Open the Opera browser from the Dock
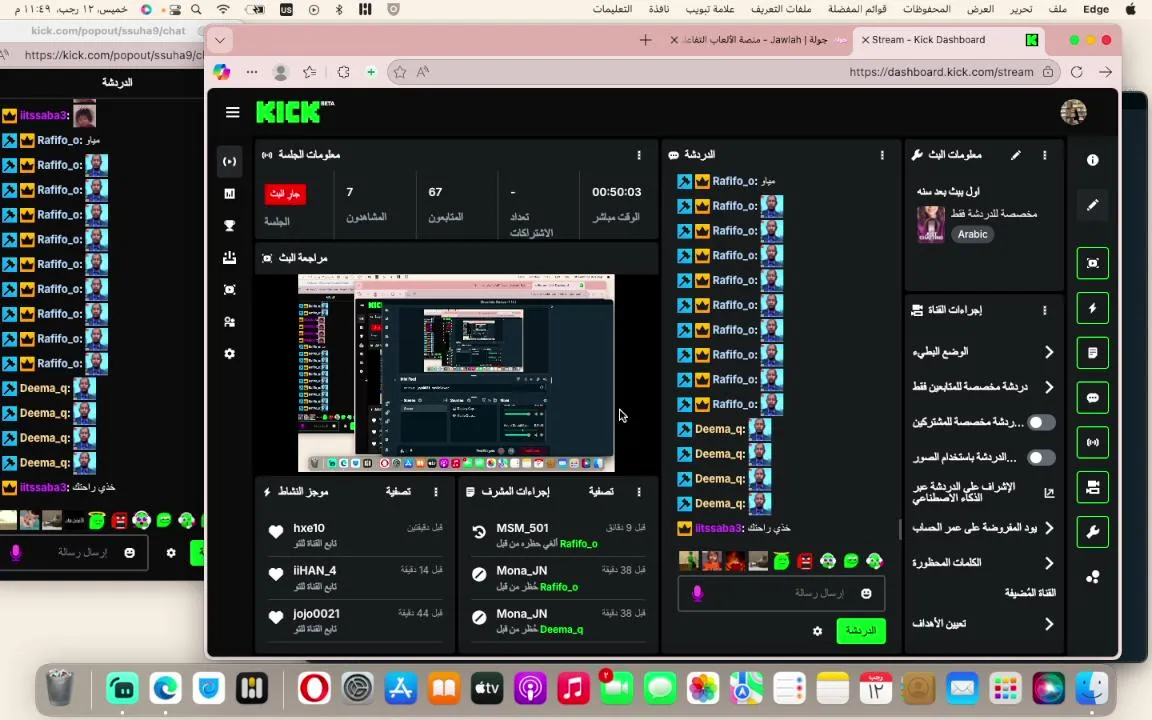 pyautogui.click(x=314, y=689)
